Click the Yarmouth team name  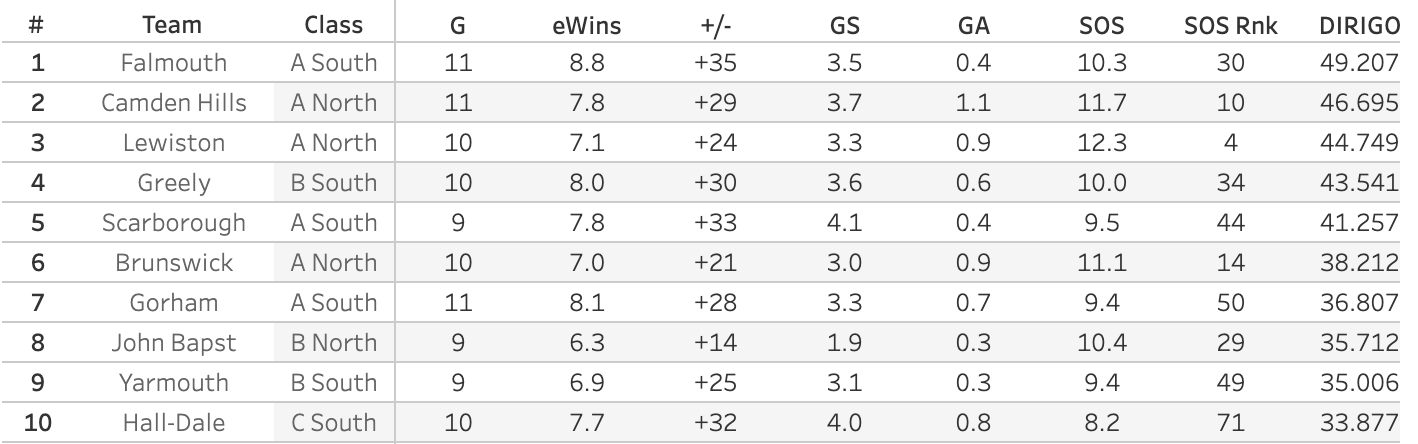[x=173, y=383]
